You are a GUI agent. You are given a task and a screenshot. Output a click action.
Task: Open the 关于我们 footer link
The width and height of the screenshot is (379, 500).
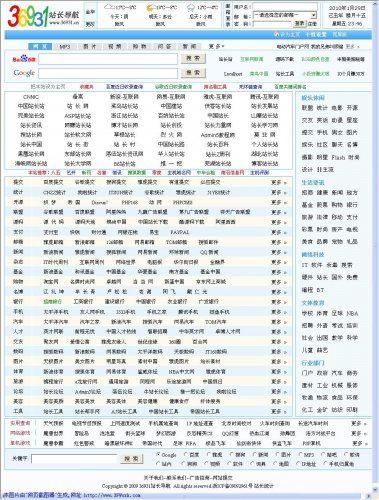(x=152, y=478)
